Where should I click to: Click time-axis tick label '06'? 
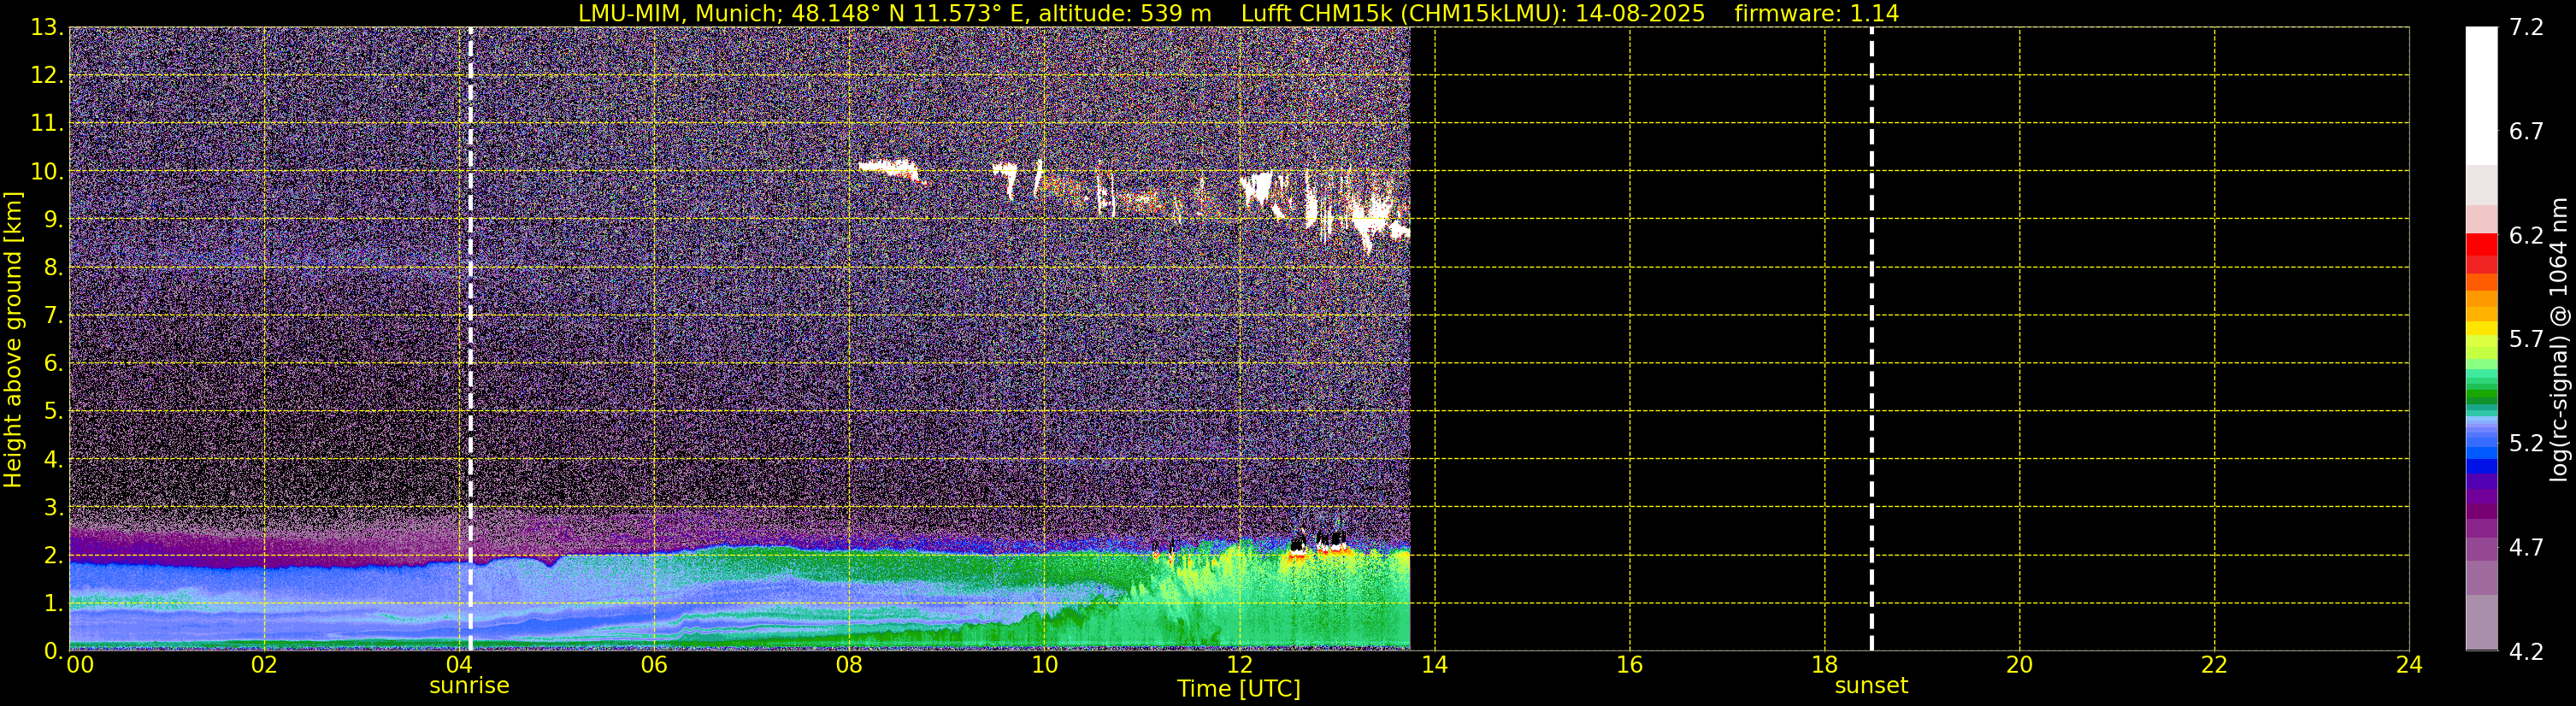tap(654, 665)
